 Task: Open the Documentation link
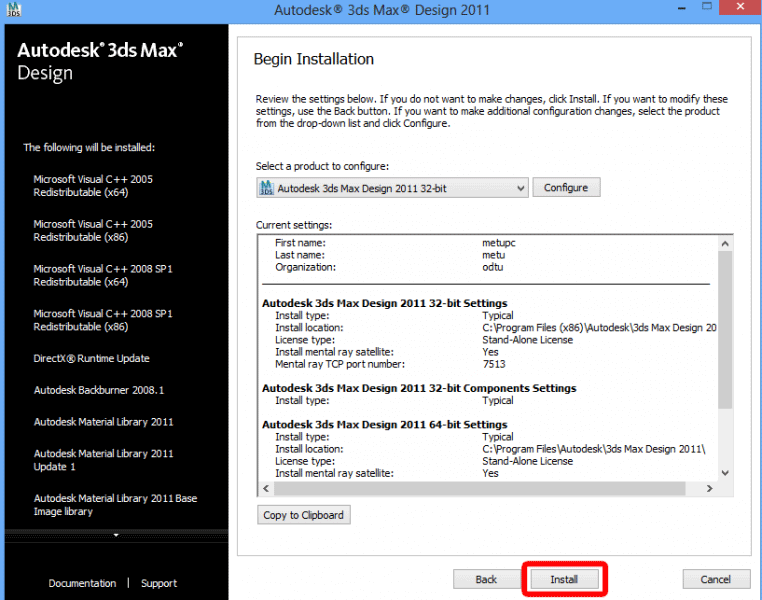(x=82, y=583)
